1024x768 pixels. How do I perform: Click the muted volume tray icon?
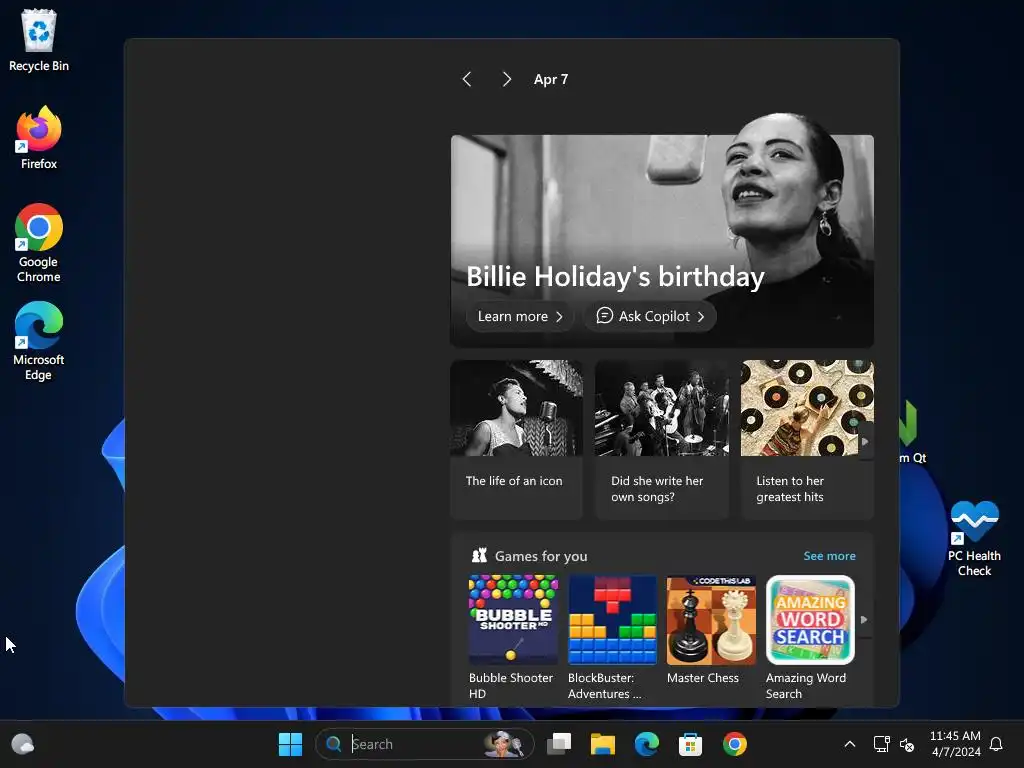907,744
